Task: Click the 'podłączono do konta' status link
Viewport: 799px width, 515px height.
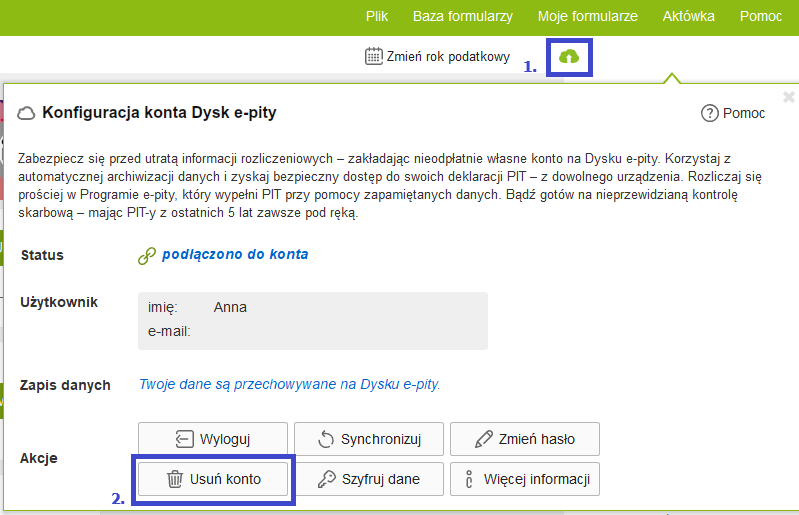Action: click(x=235, y=254)
